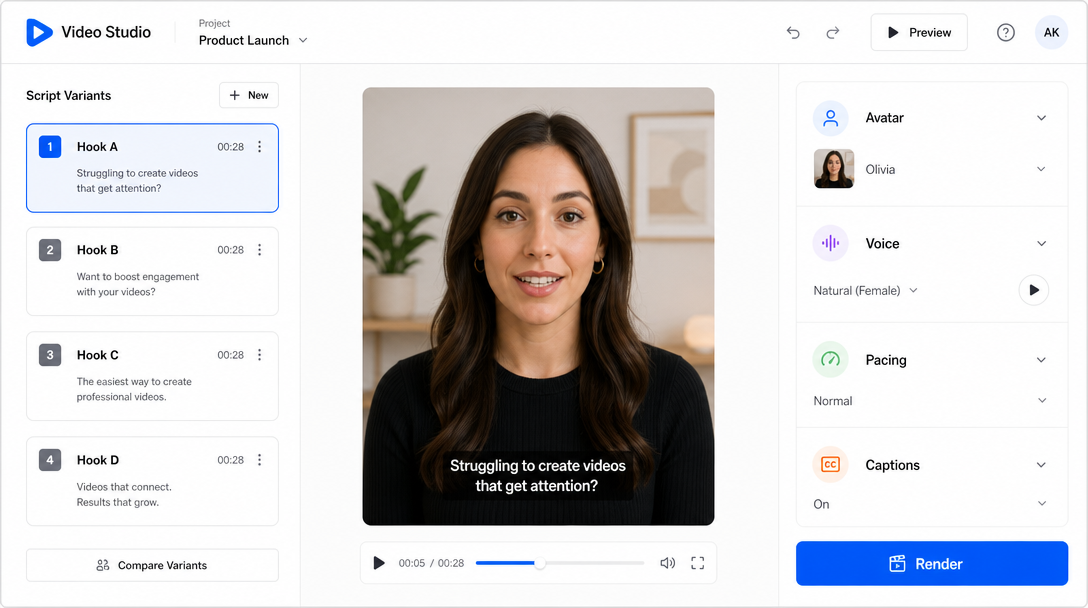The height and width of the screenshot is (608, 1088).
Task: Open the Natural (Female) voice dropdown
Action: [x=865, y=290]
